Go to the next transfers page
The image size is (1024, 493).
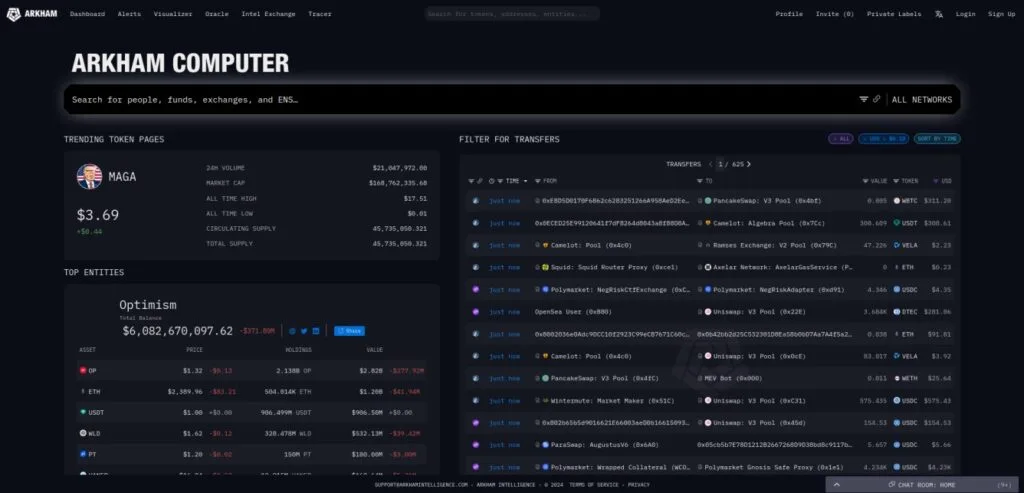[x=748, y=164]
